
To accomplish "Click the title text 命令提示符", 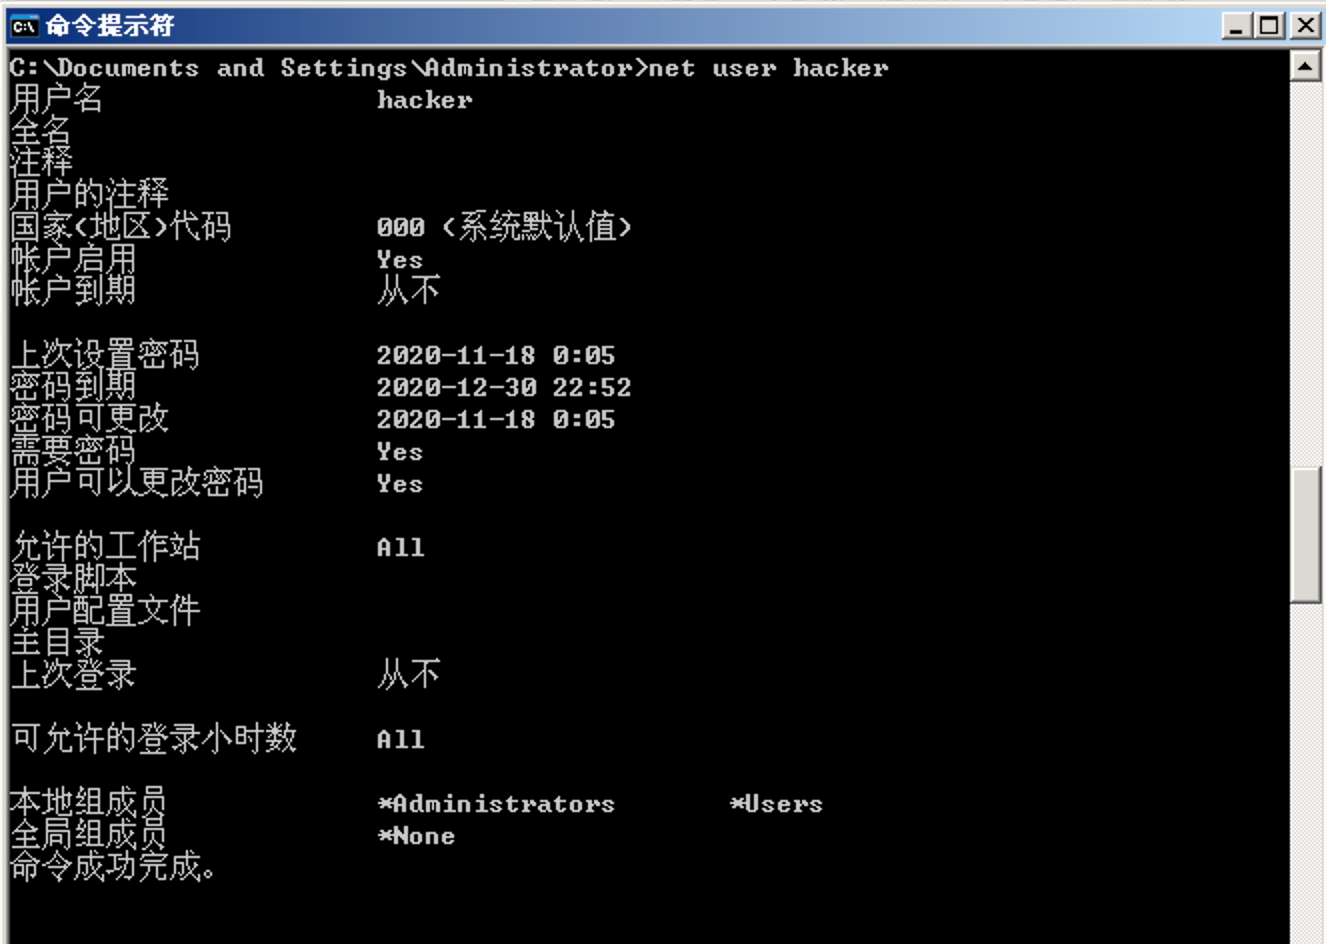I will (110, 25).
